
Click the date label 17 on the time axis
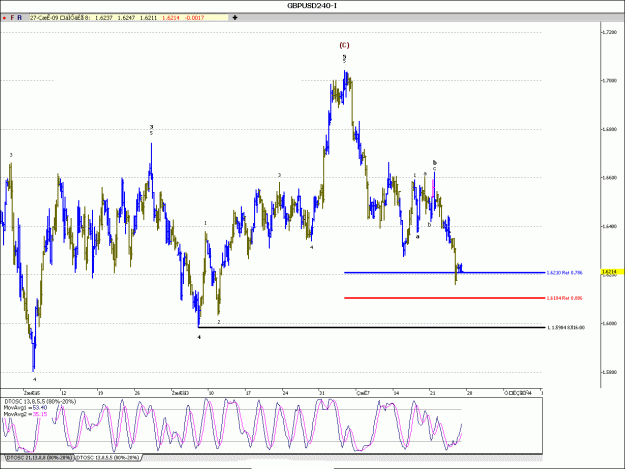(x=248, y=393)
